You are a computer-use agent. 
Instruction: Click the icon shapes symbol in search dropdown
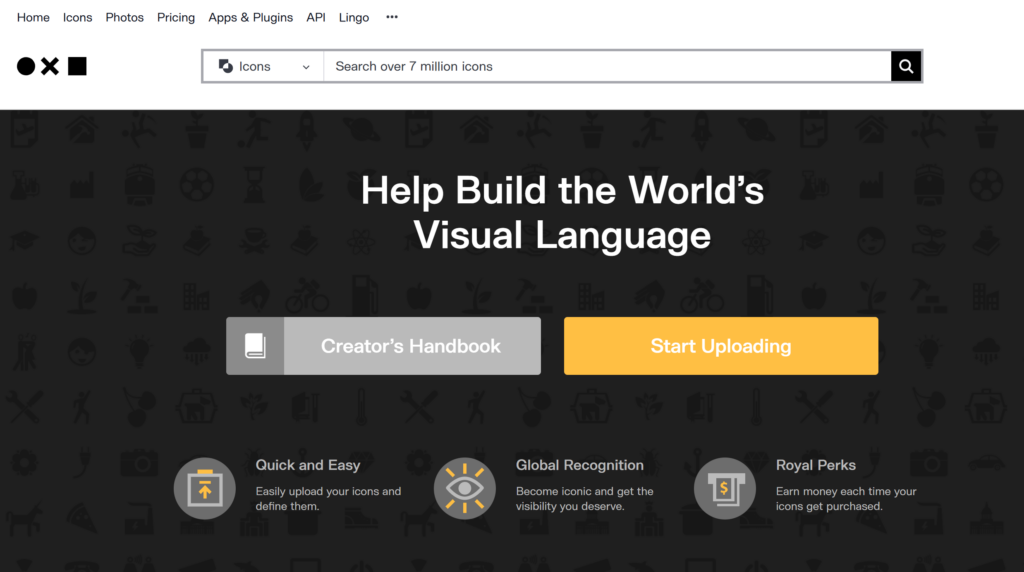pyautogui.click(x=226, y=66)
